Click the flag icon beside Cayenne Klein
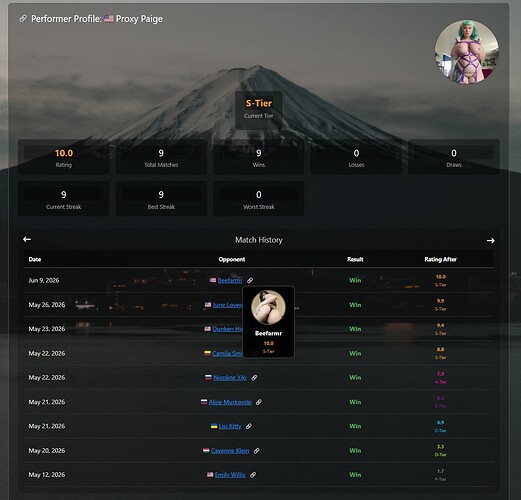 click(206, 450)
